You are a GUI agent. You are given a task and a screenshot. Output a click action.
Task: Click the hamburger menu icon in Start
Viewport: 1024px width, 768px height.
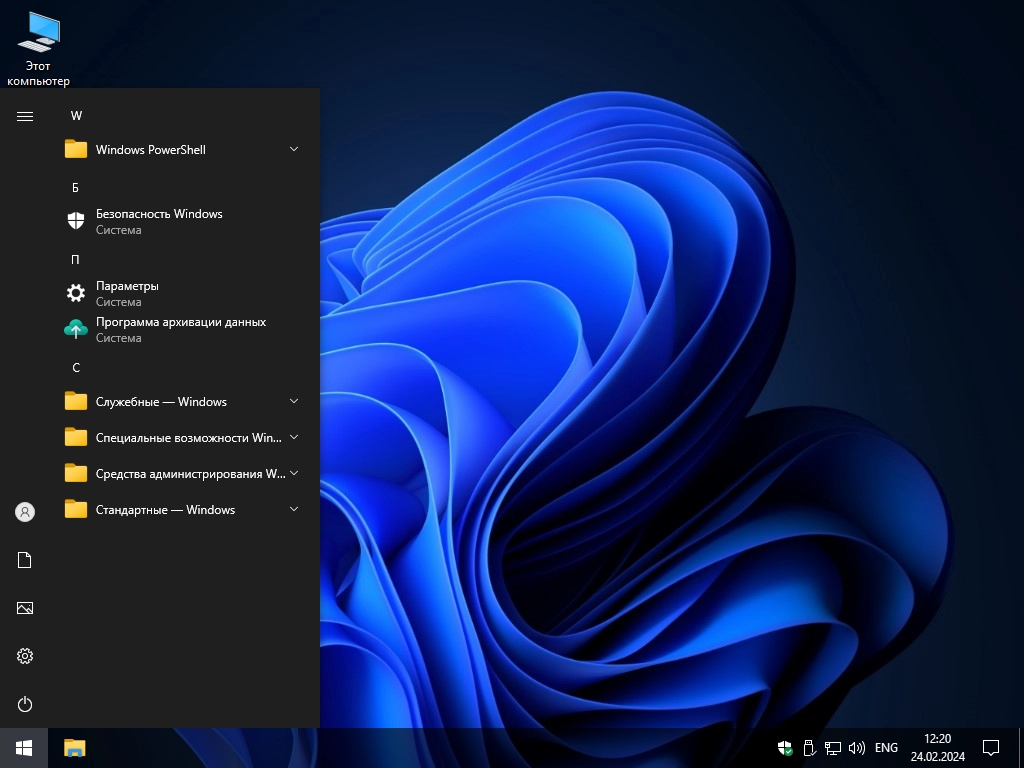(25, 116)
